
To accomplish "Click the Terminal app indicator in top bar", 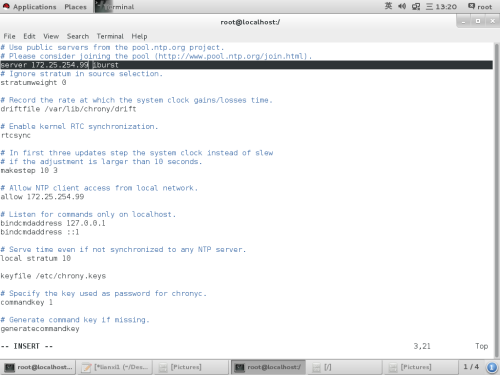I will [115, 7].
